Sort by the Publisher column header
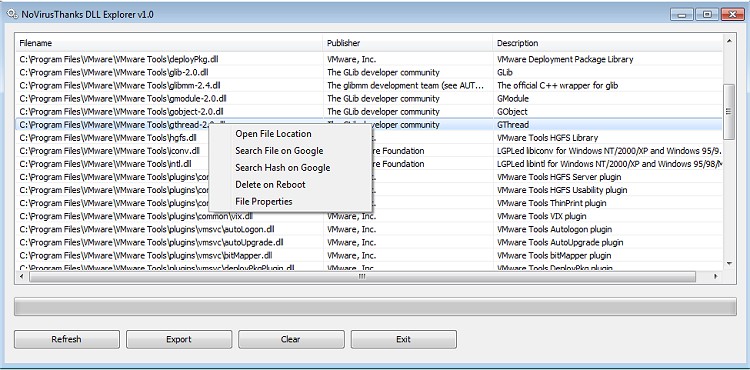This screenshot has height=370, width=750. pyautogui.click(x=408, y=43)
